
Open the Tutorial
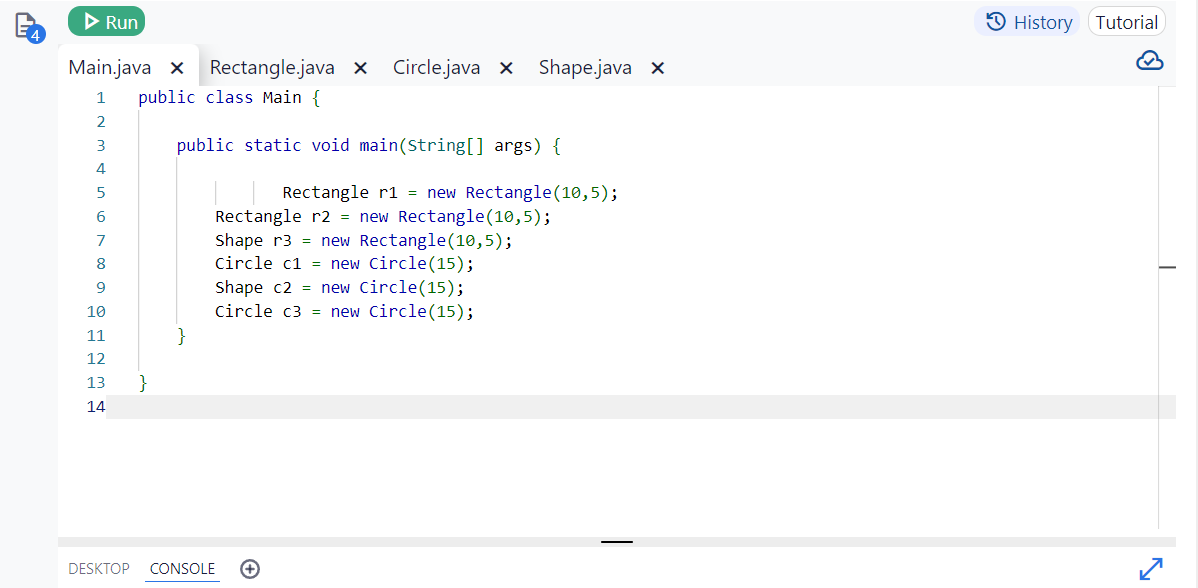pyautogui.click(x=1127, y=21)
